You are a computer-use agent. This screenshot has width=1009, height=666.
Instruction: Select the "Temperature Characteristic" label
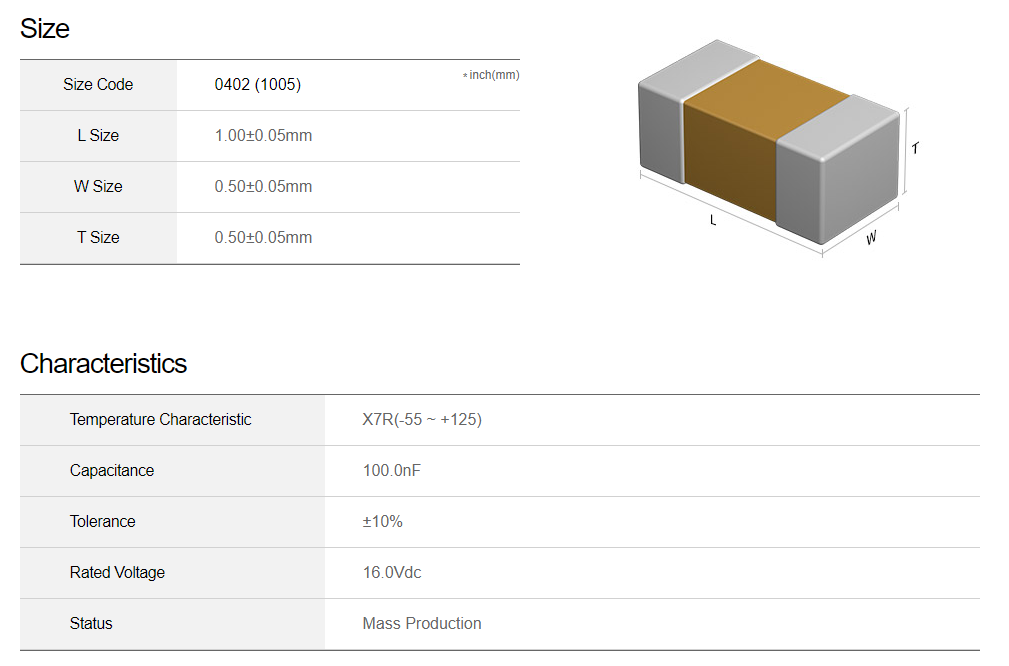point(160,420)
